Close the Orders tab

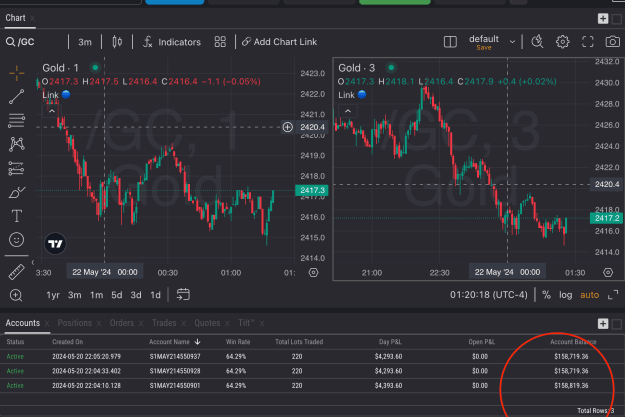(141, 323)
